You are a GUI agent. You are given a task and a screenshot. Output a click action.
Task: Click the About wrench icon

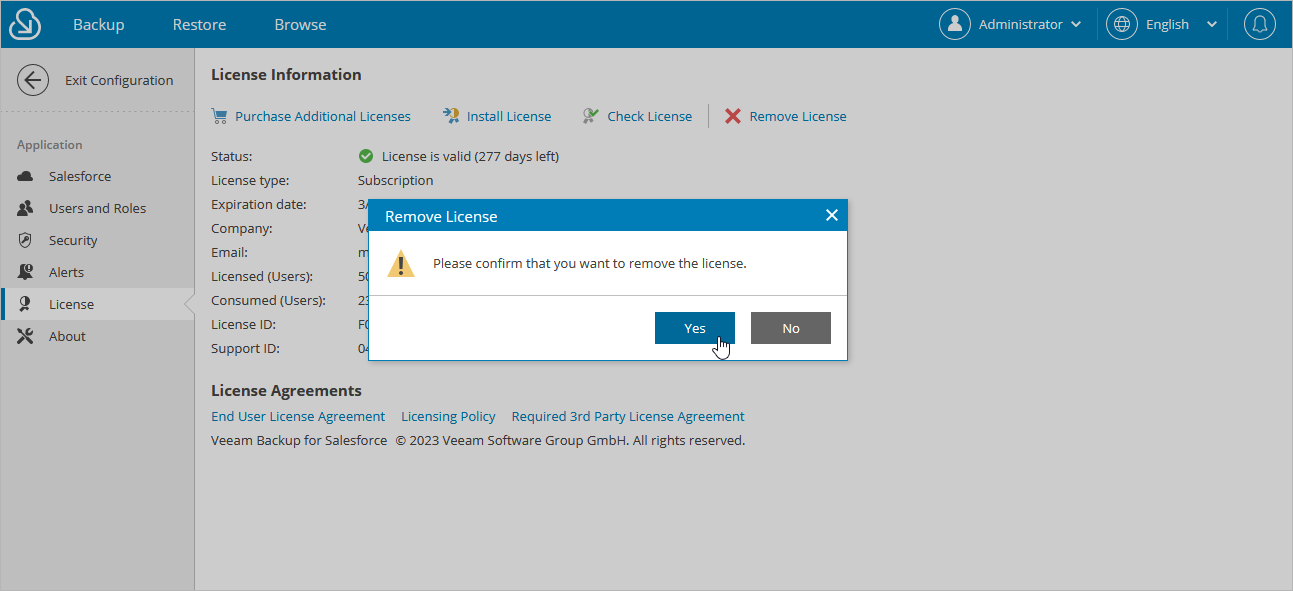click(x=26, y=336)
